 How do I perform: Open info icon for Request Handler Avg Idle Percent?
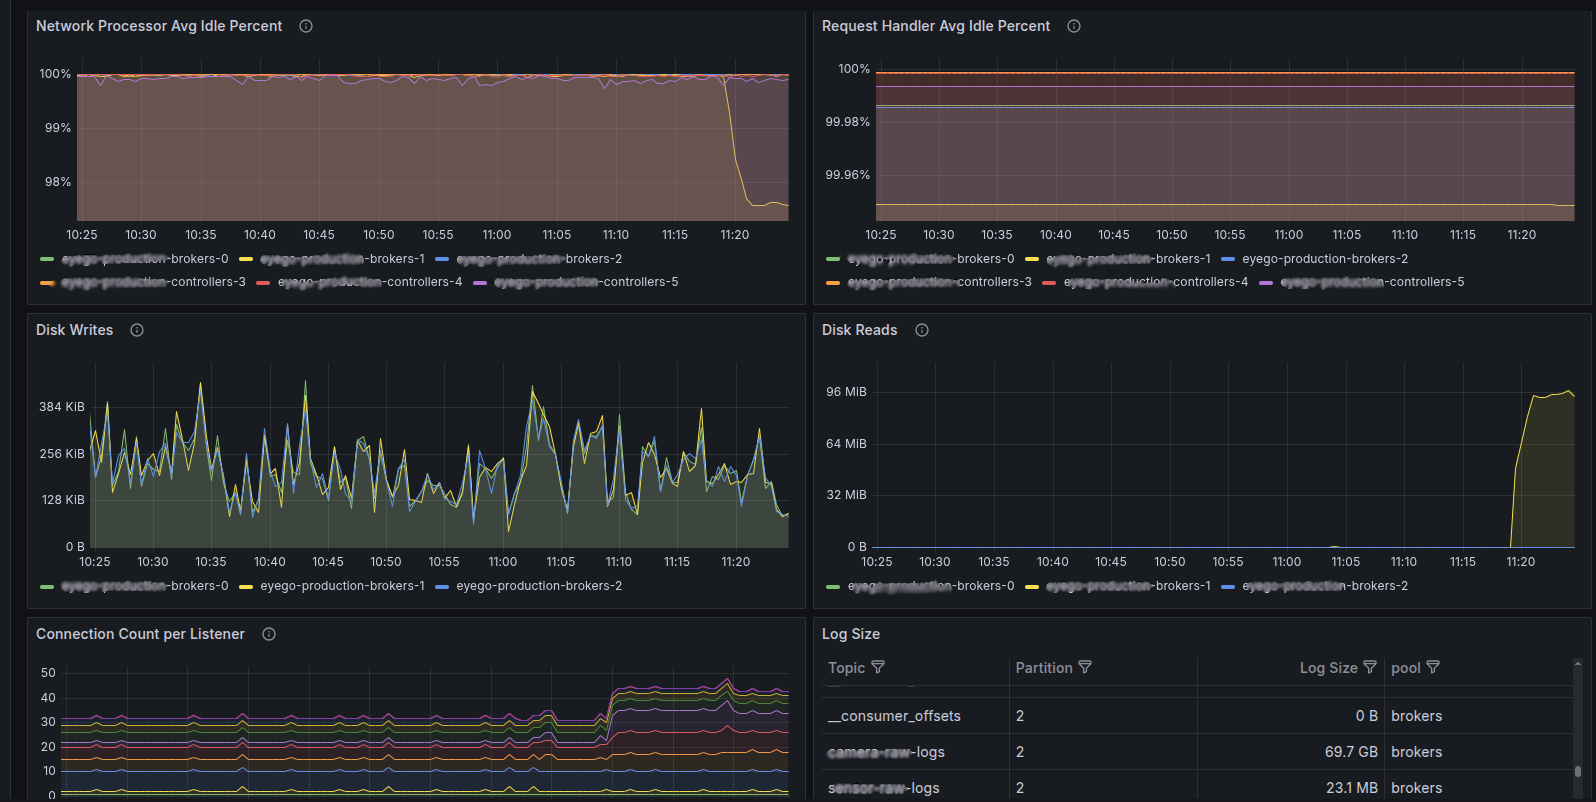pyautogui.click(x=1074, y=26)
